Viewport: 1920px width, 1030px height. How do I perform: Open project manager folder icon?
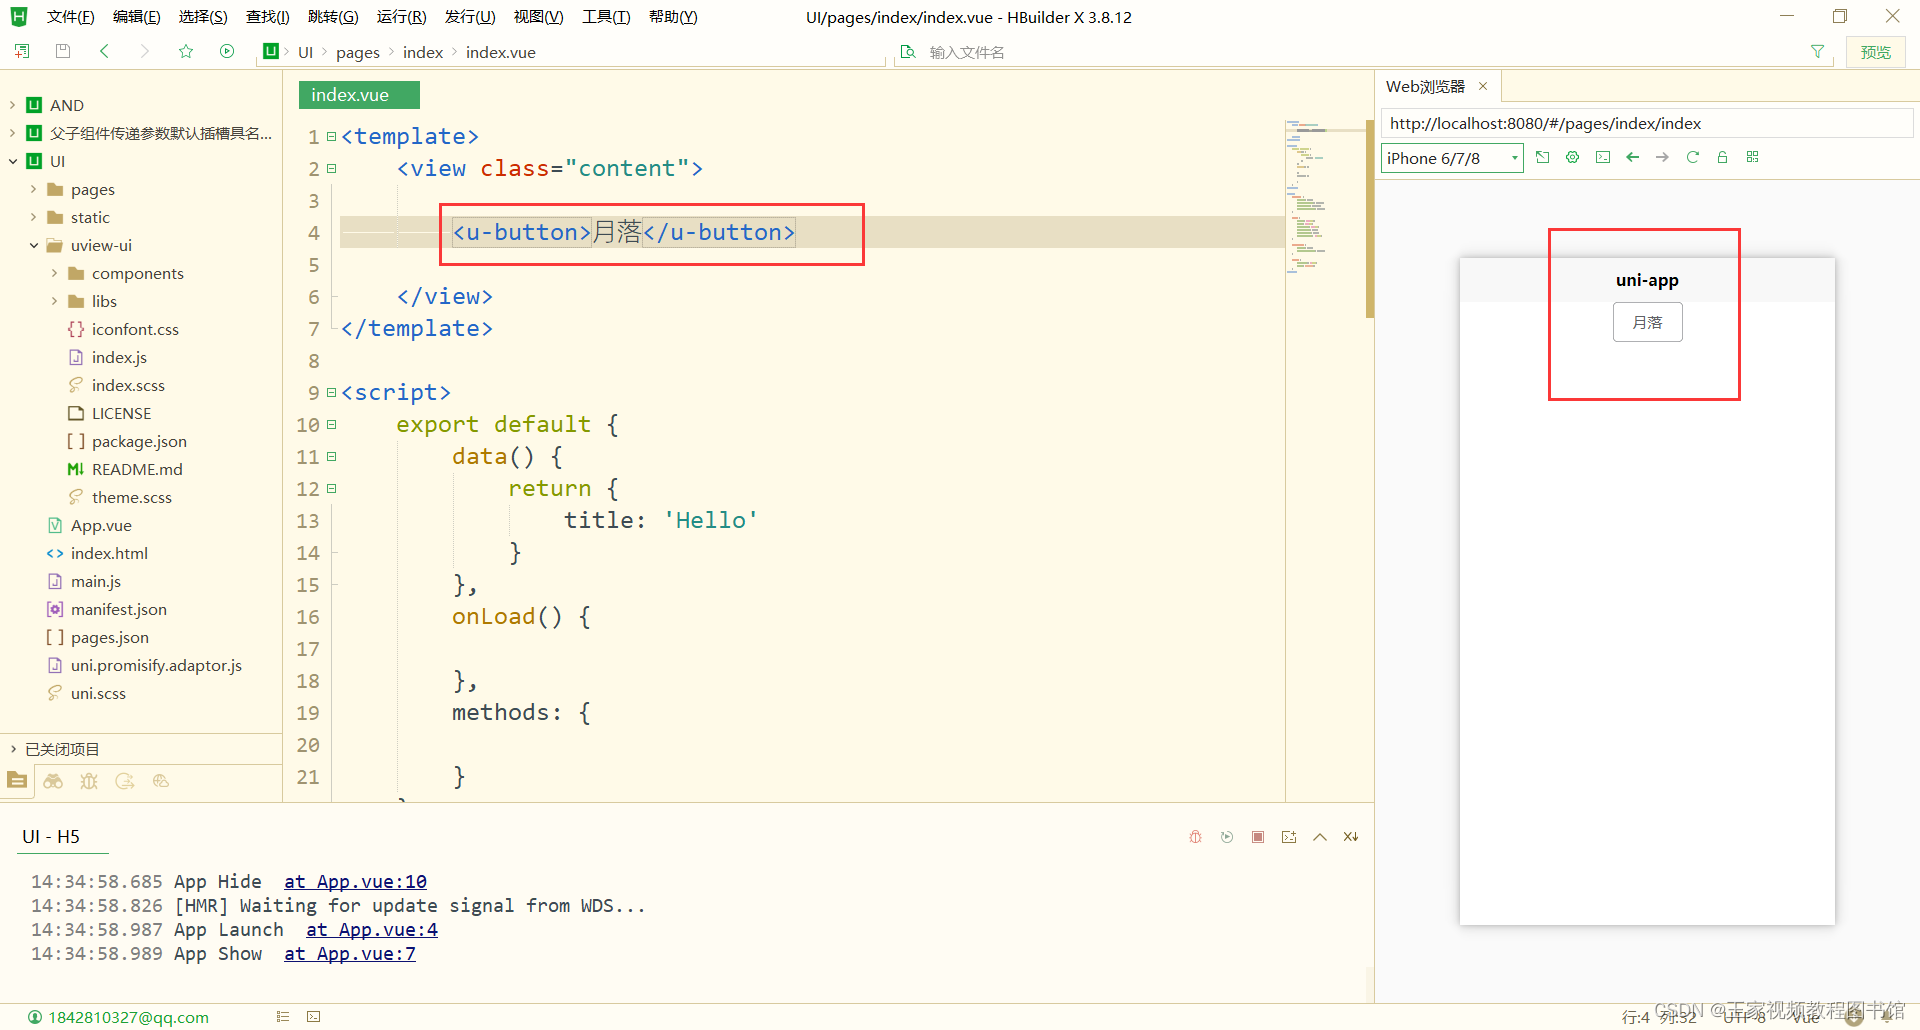coord(17,780)
